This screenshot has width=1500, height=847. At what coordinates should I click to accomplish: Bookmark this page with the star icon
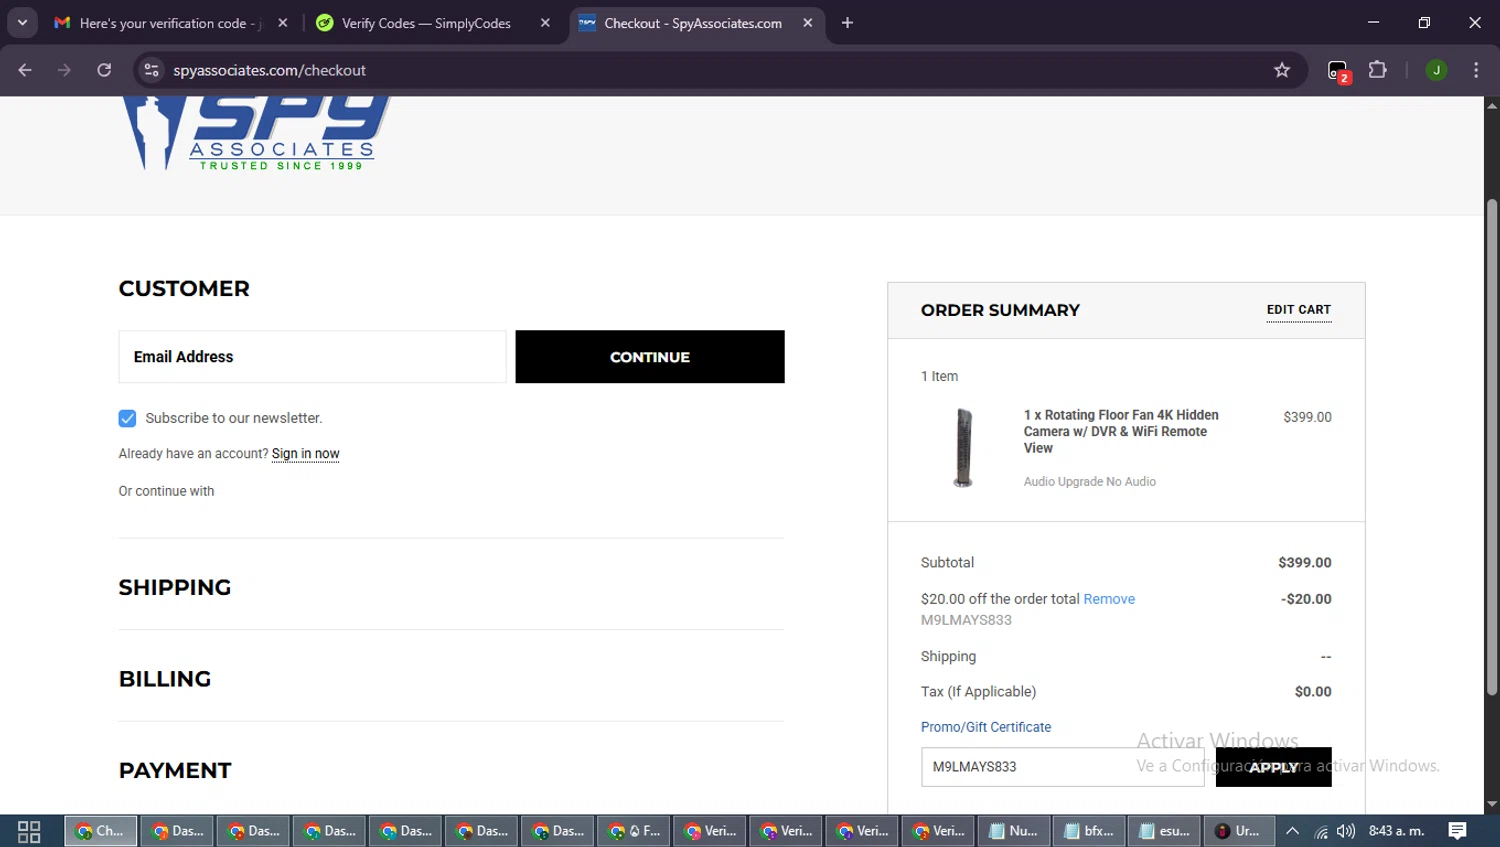point(1282,70)
